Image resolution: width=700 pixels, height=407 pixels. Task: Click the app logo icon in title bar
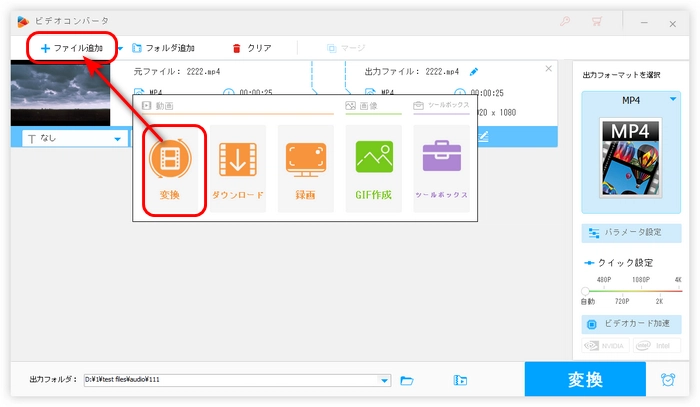[23, 21]
